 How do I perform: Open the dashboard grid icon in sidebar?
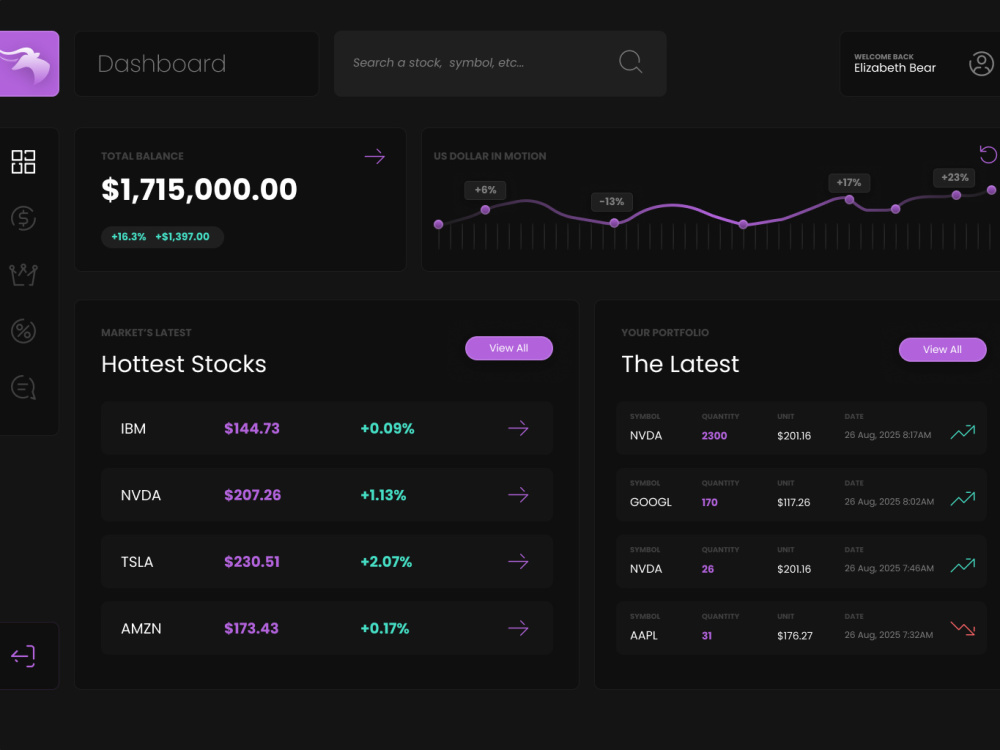click(x=24, y=162)
